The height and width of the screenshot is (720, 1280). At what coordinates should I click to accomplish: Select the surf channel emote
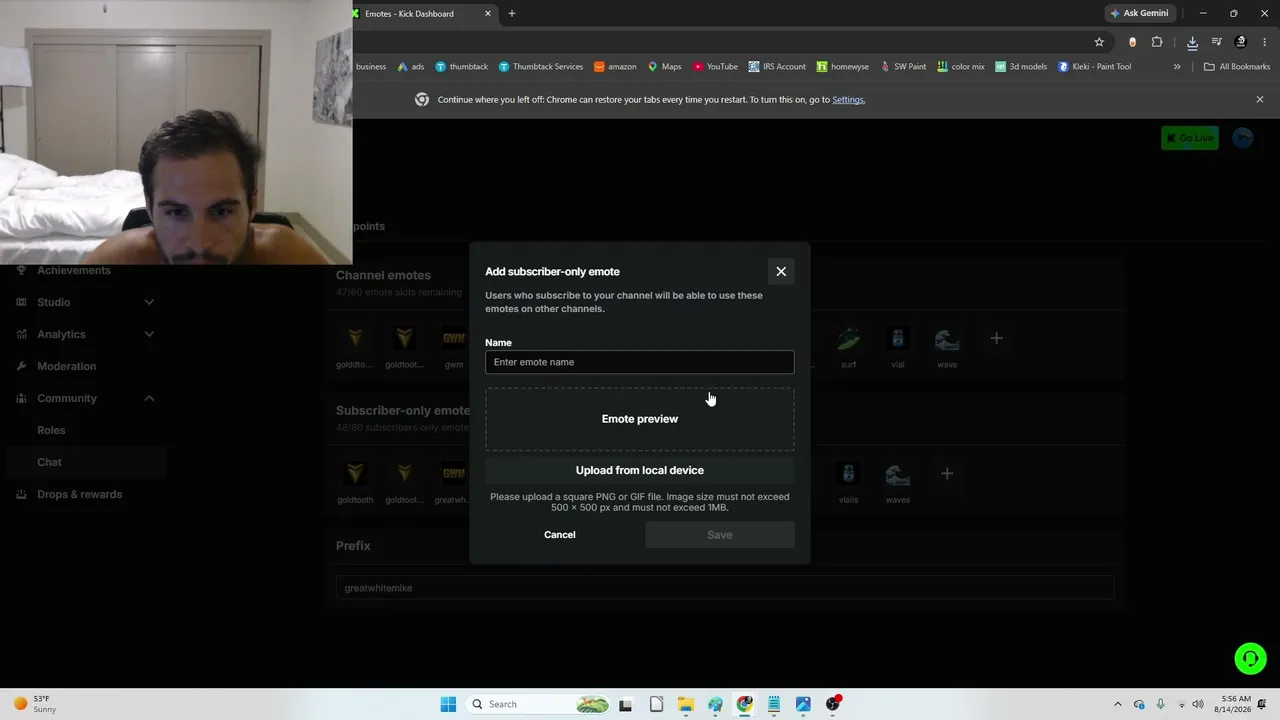point(848,346)
